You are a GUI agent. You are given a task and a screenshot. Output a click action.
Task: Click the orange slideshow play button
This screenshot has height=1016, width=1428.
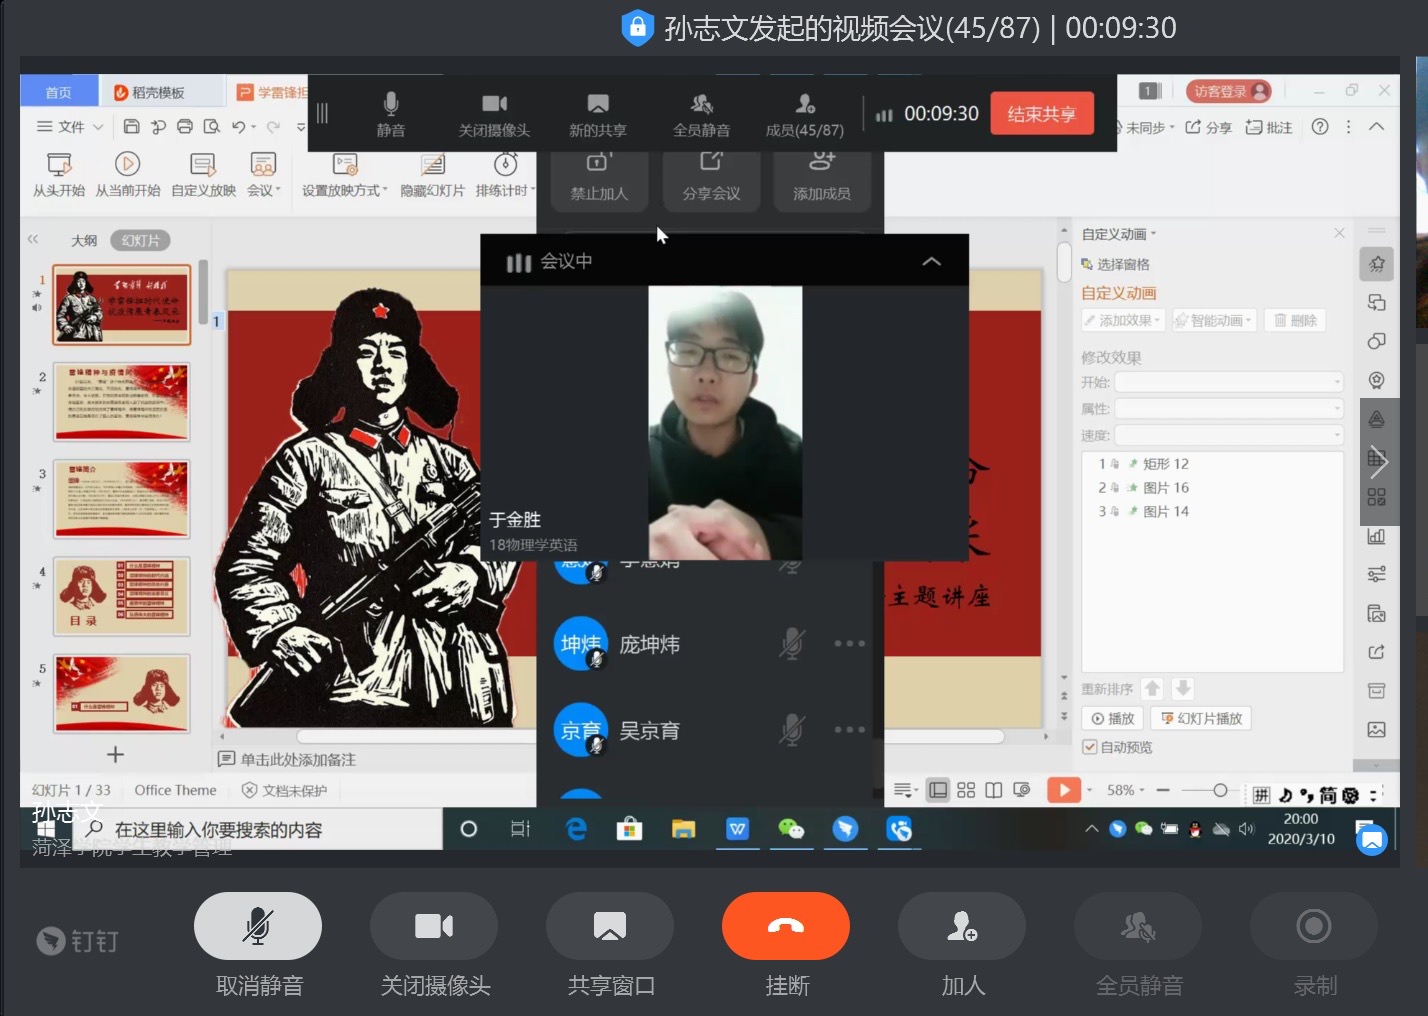[x=1063, y=790]
